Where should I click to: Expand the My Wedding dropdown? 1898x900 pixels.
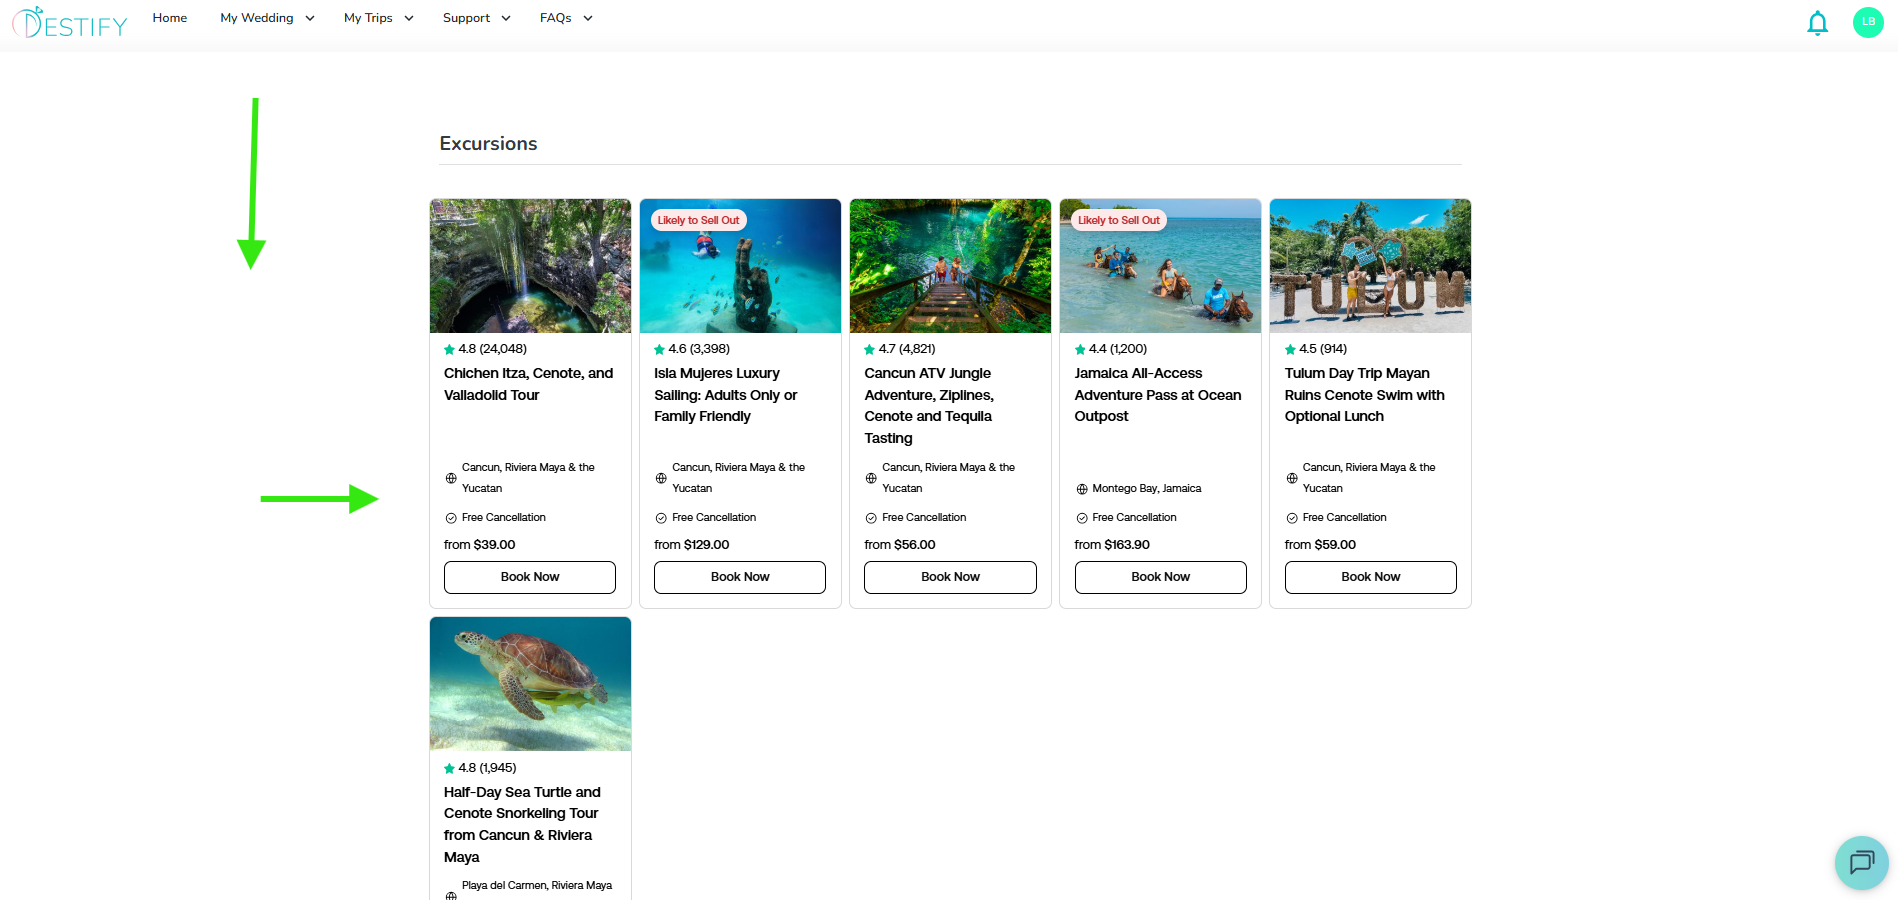pyautogui.click(x=267, y=18)
